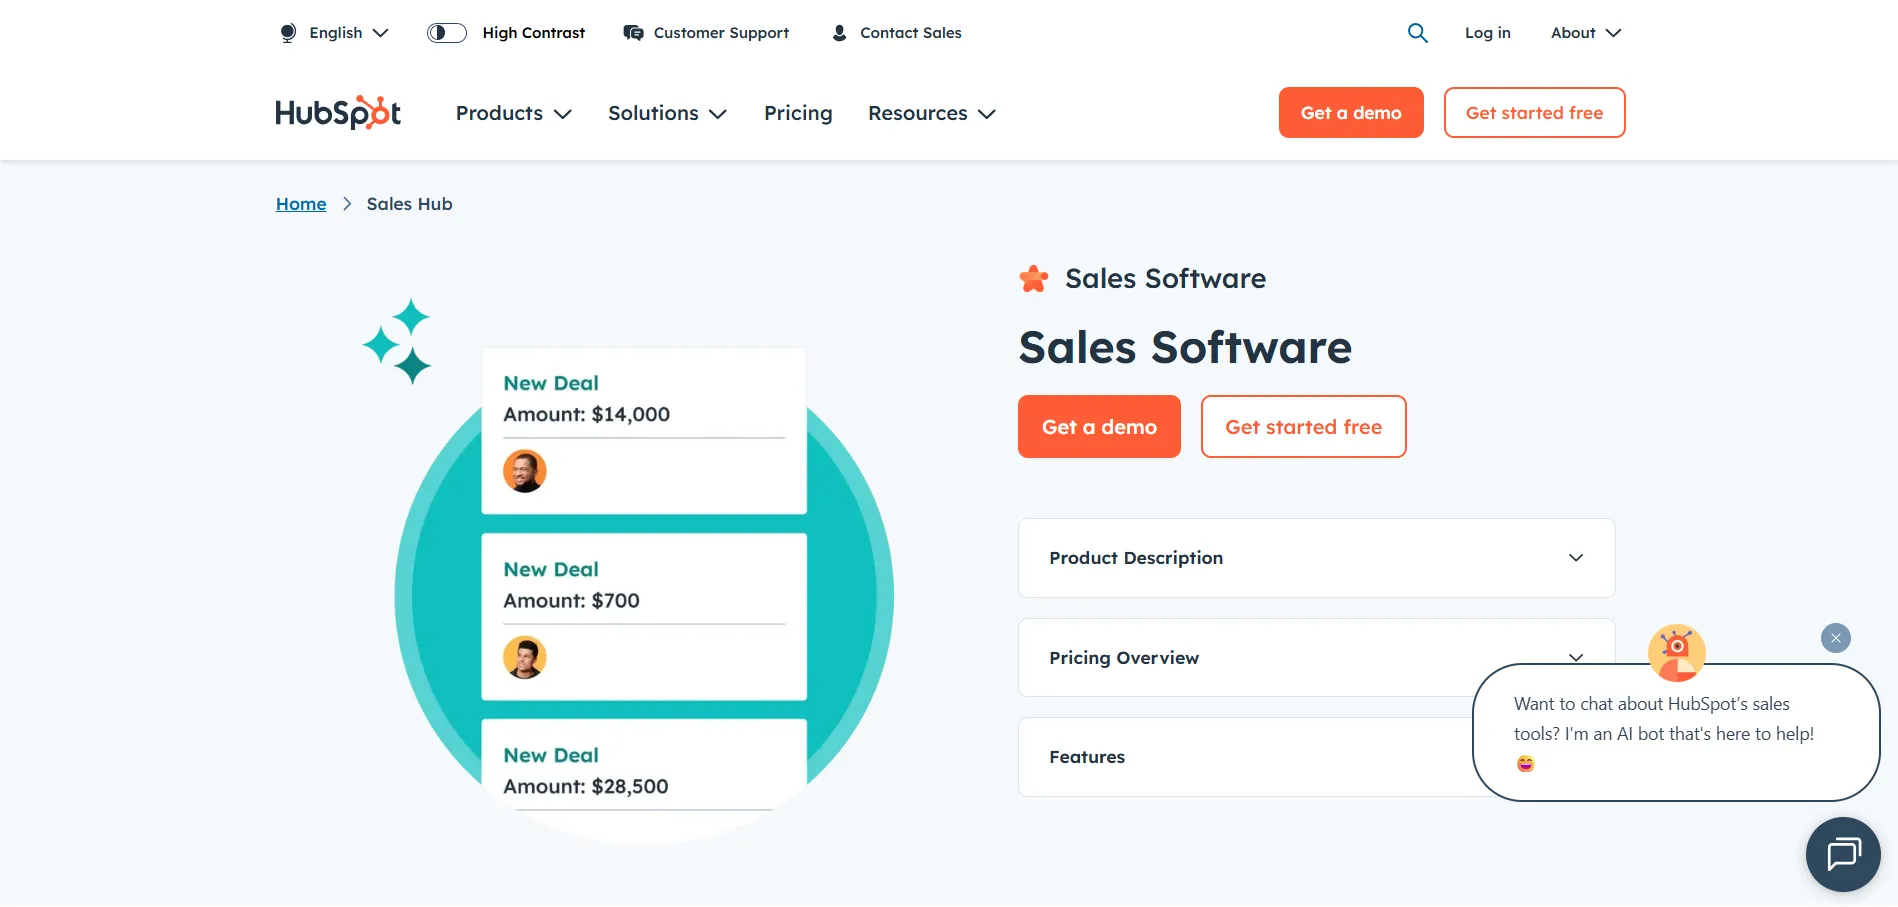Viewport: 1898px width, 907px height.
Task: Click the orange Sales Software star icon
Action: tap(1034, 279)
